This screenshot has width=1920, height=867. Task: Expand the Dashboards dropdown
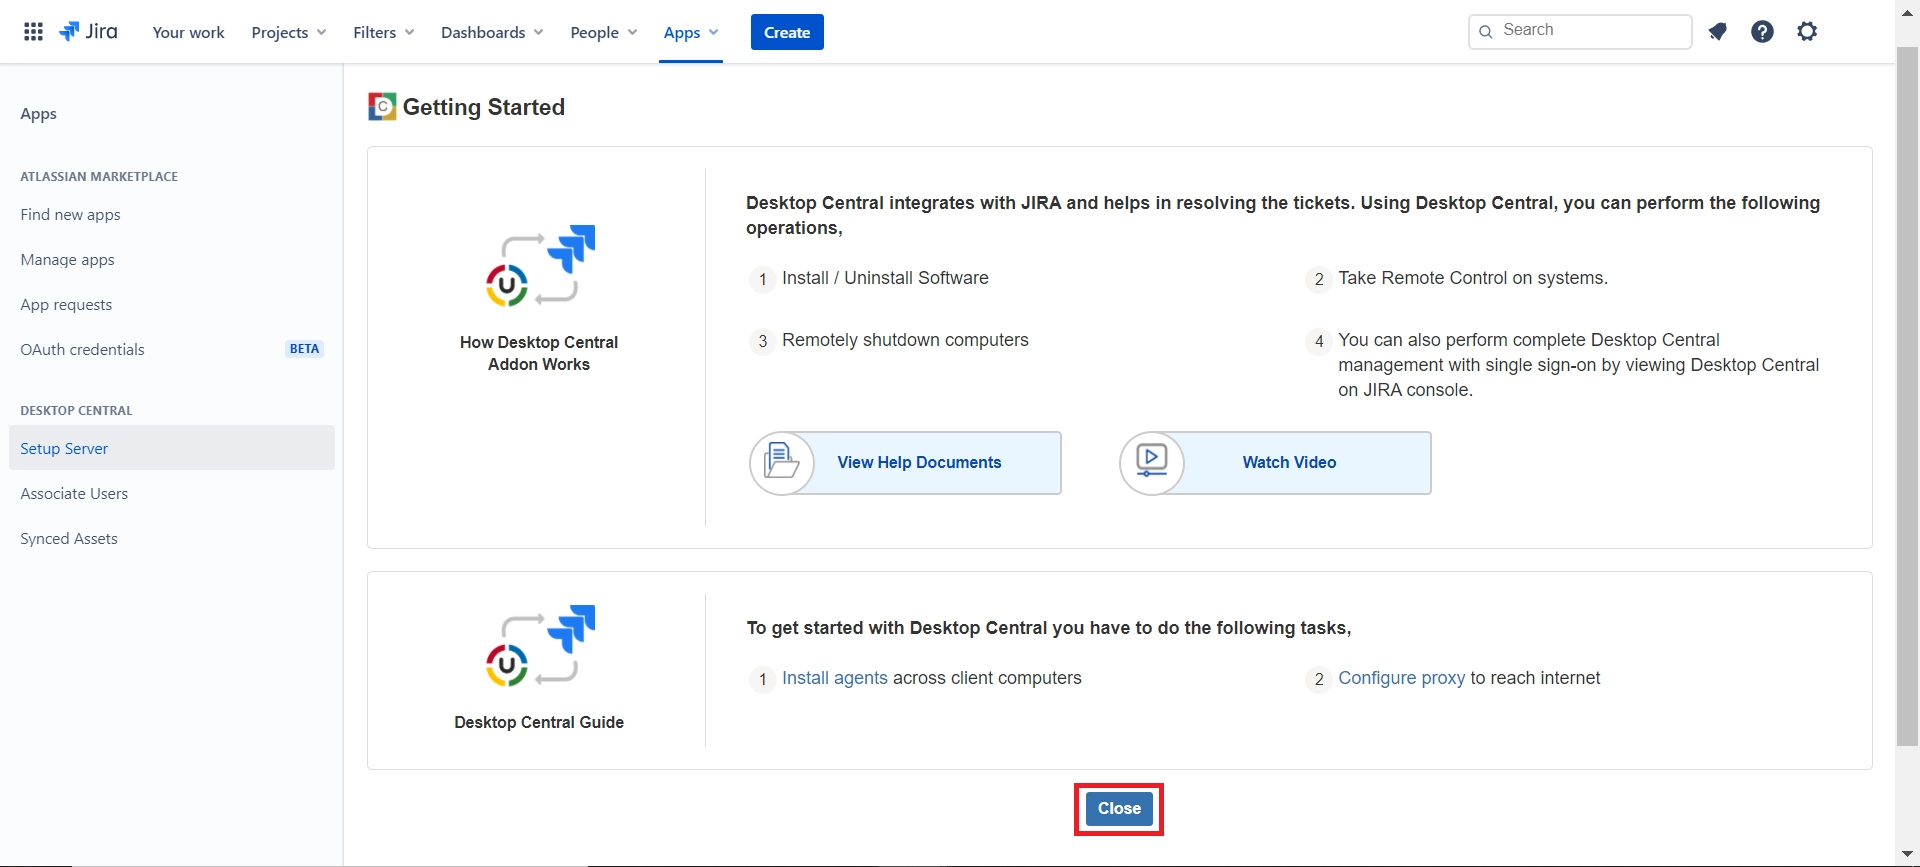point(492,32)
